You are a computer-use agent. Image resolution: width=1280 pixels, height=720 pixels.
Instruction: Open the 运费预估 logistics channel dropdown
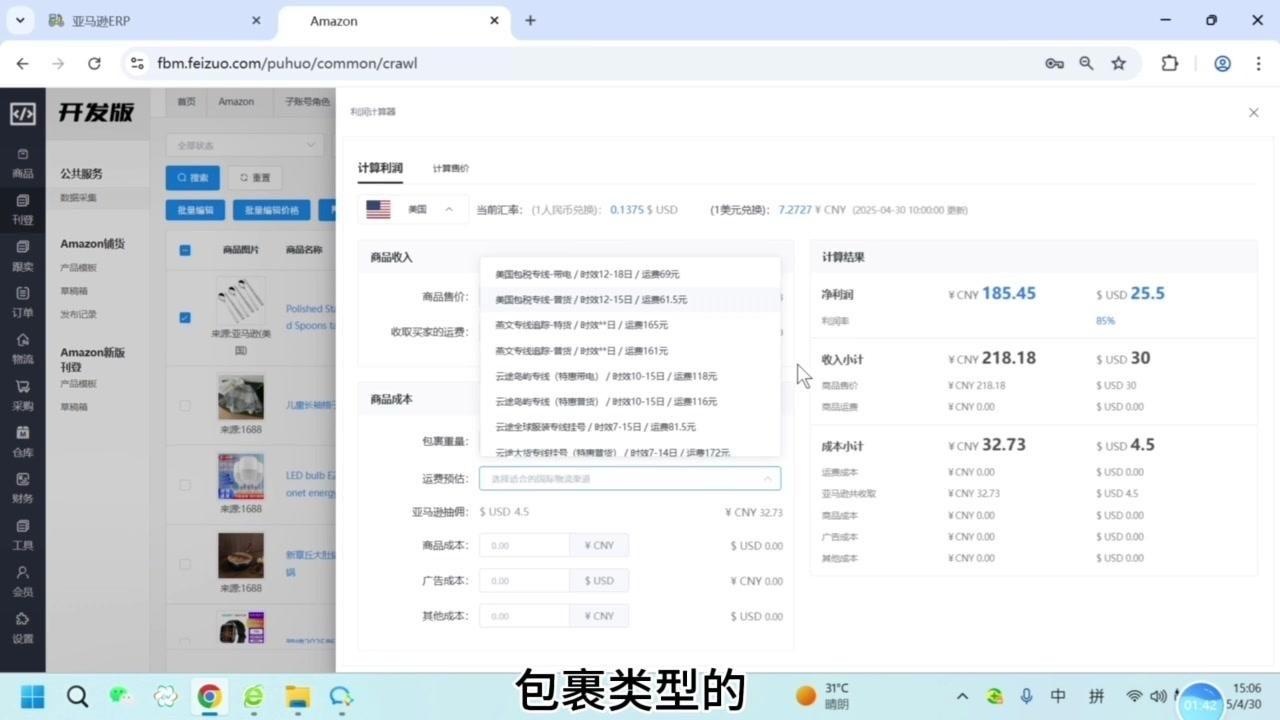pos(630,479)
